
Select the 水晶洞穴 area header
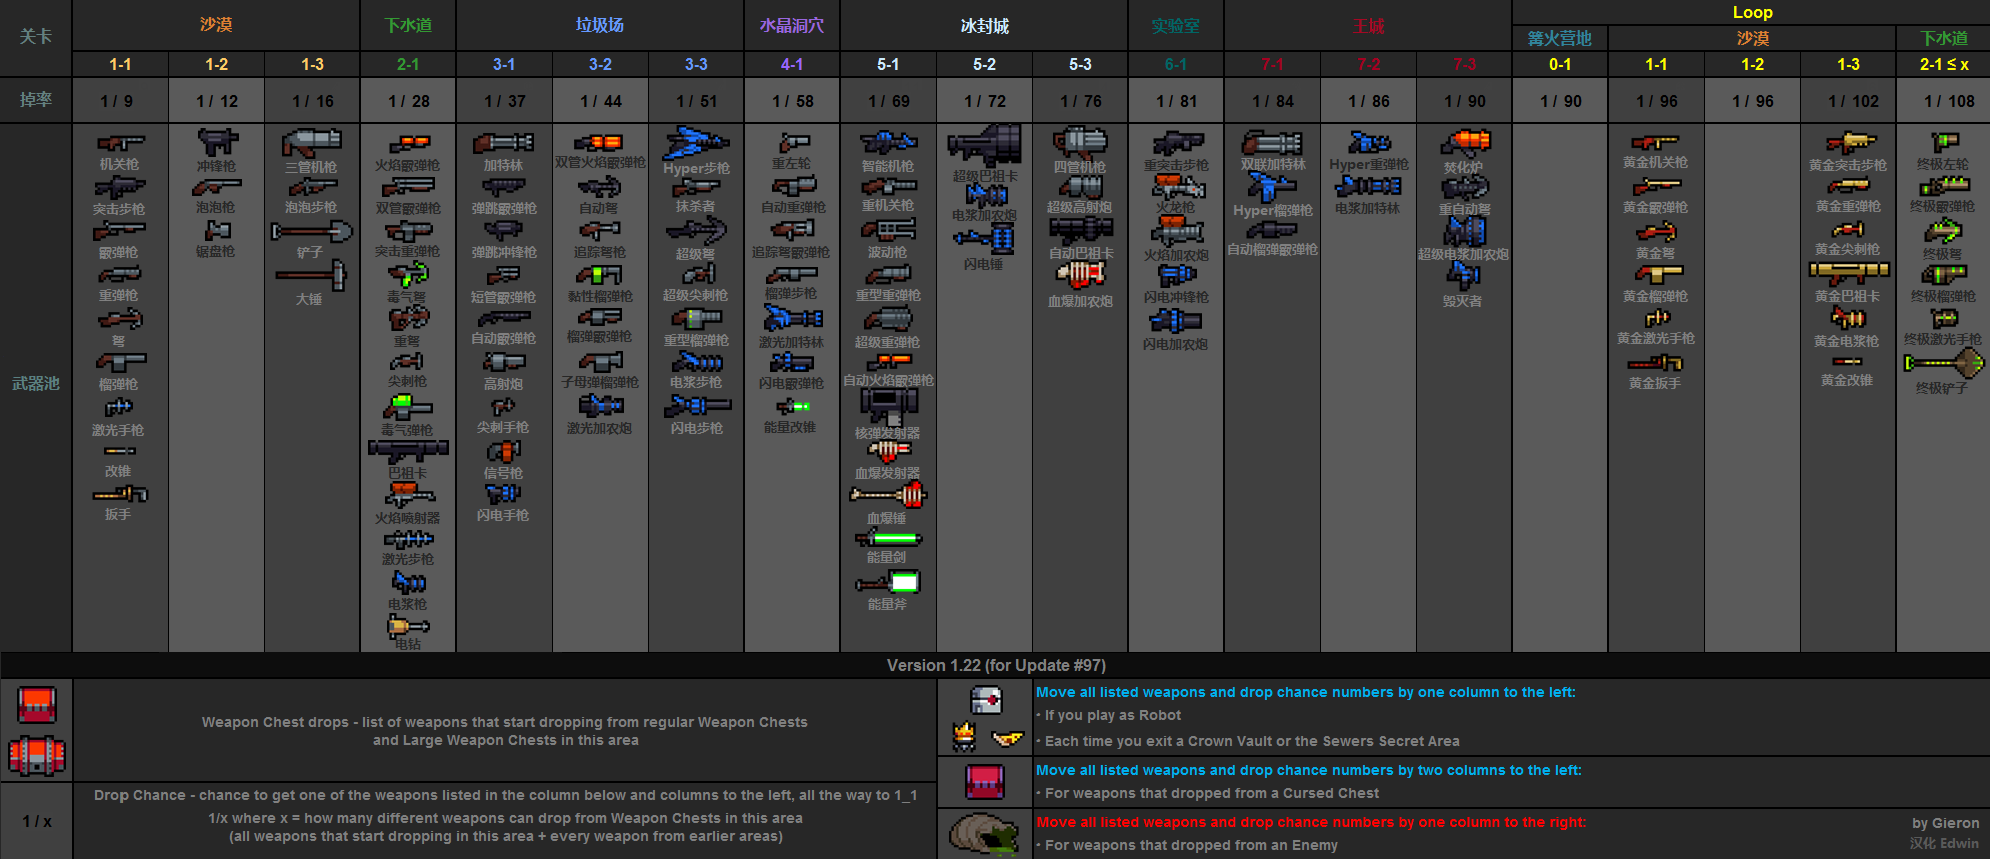point(792,26)
